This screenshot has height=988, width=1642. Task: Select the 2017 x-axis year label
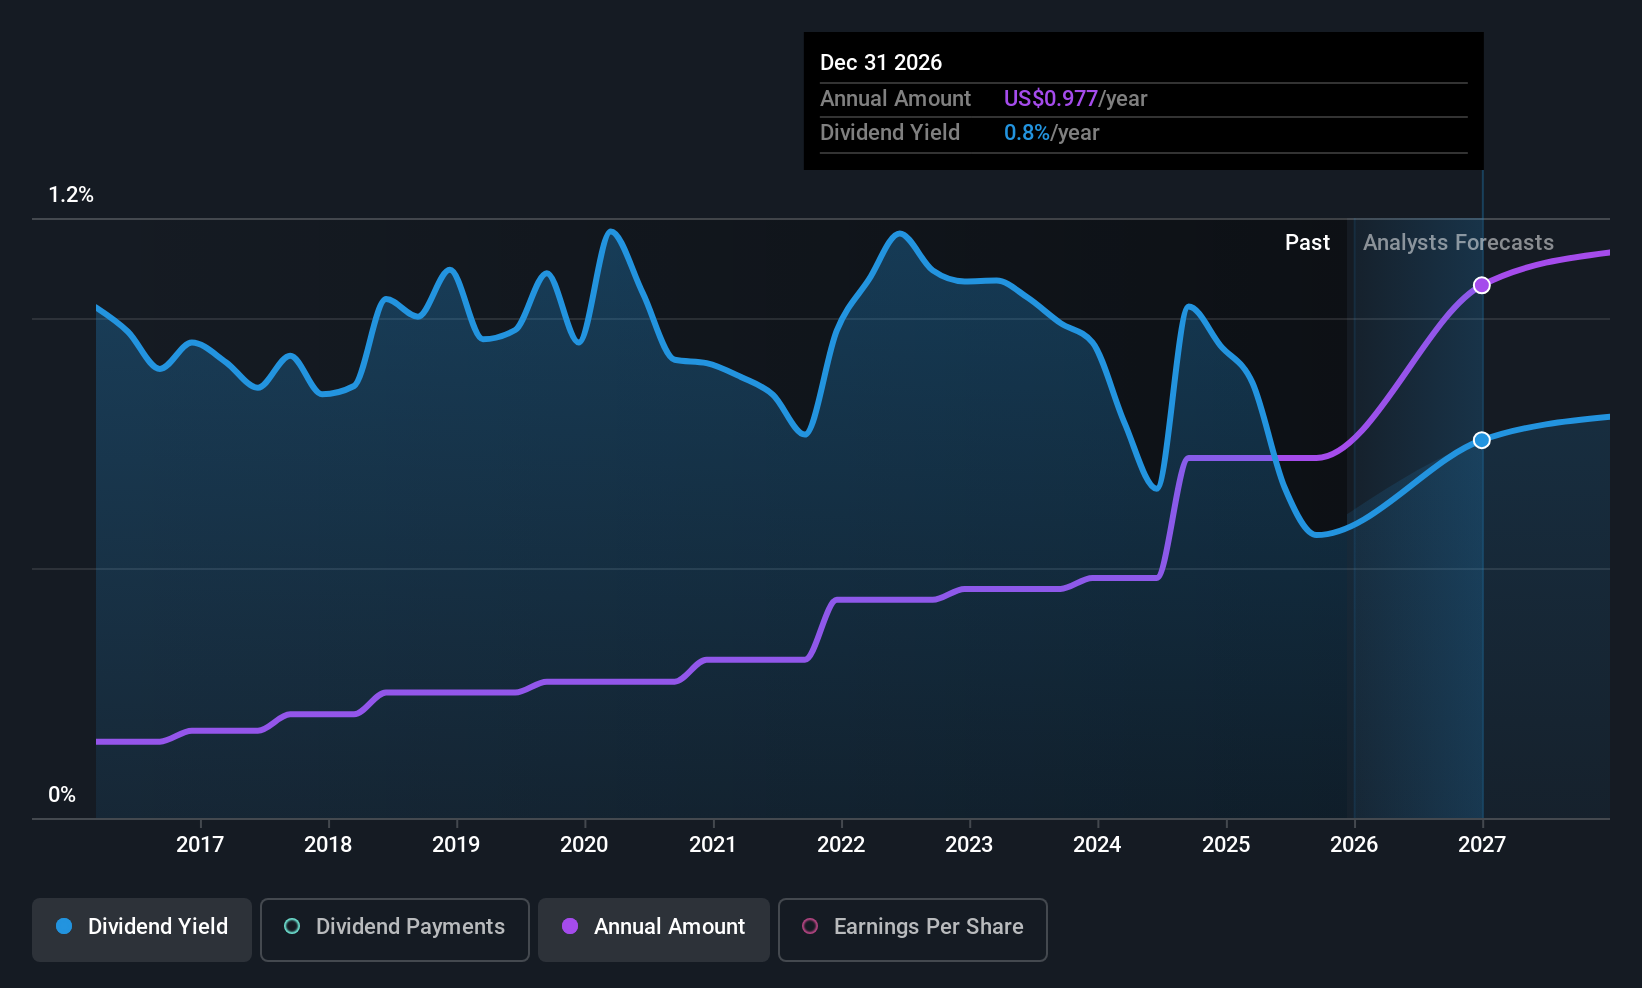click(200, 845)
